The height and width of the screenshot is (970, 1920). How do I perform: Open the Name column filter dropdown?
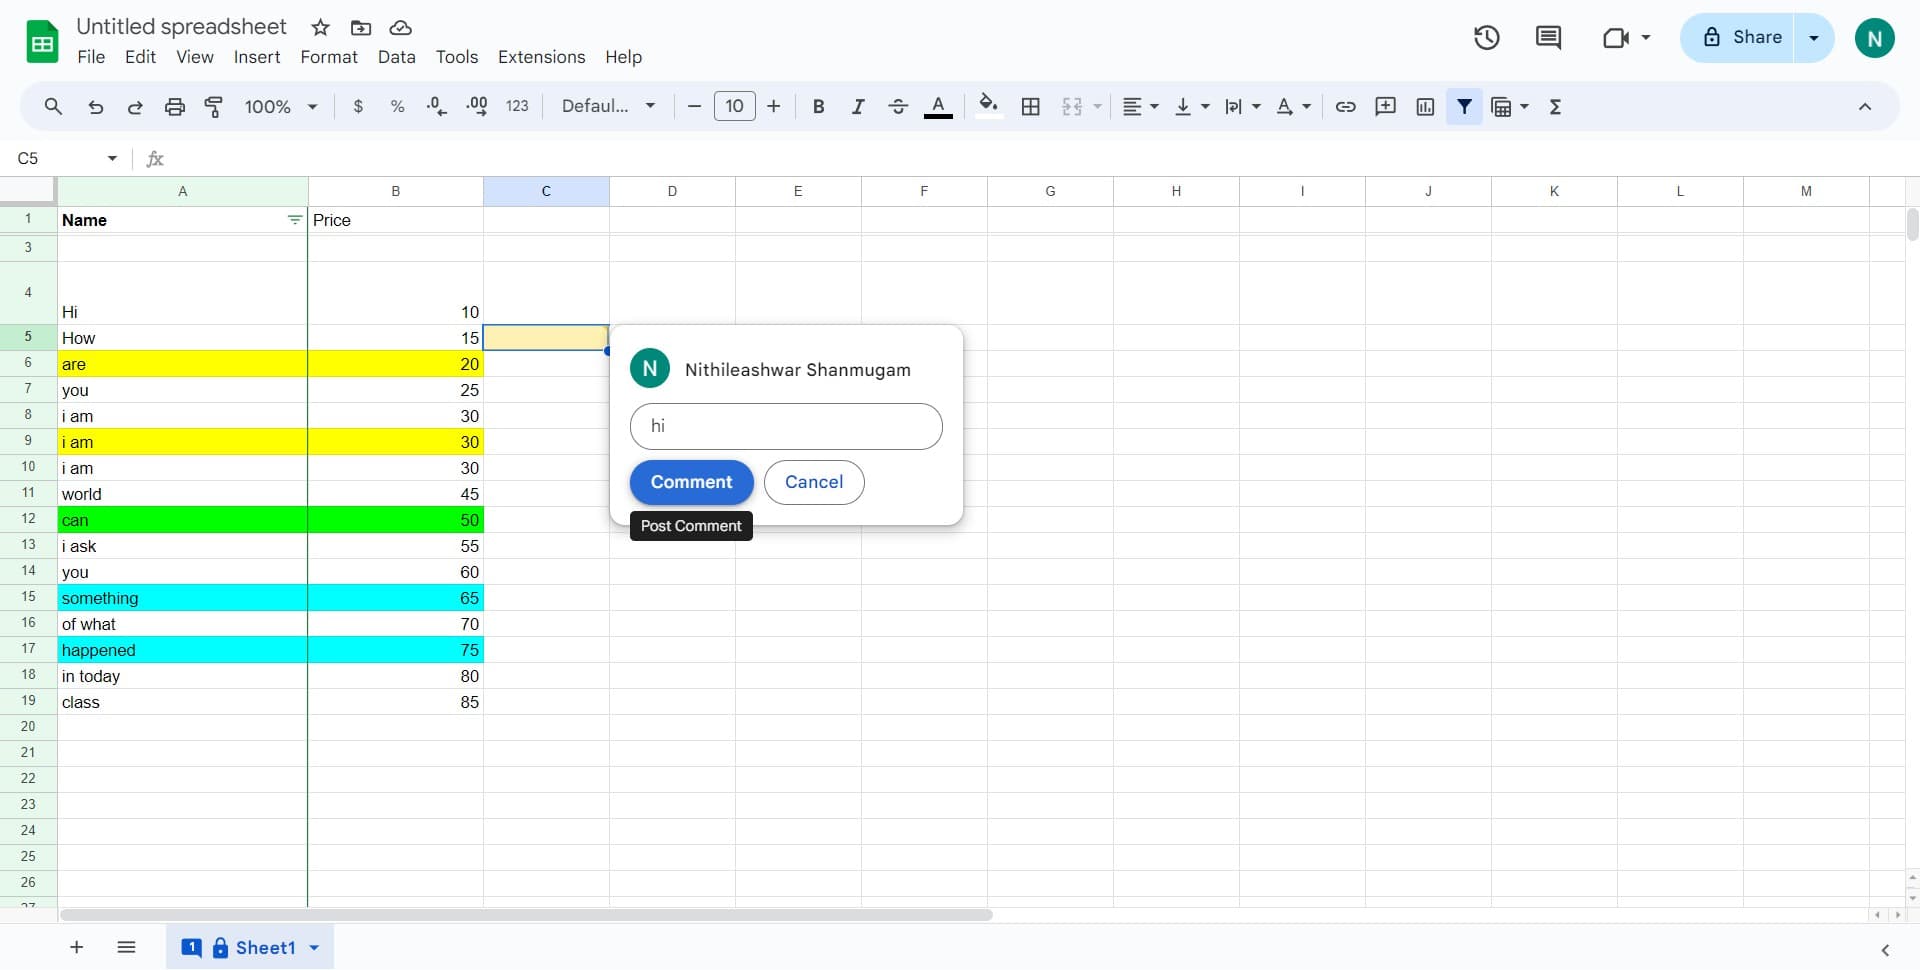coord(294,220)
